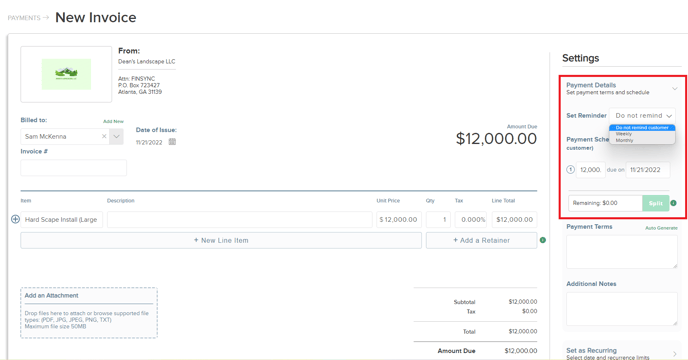
Task: Click the Add a Retainer button
Action: pyautogui.click(x=481, y=241)
